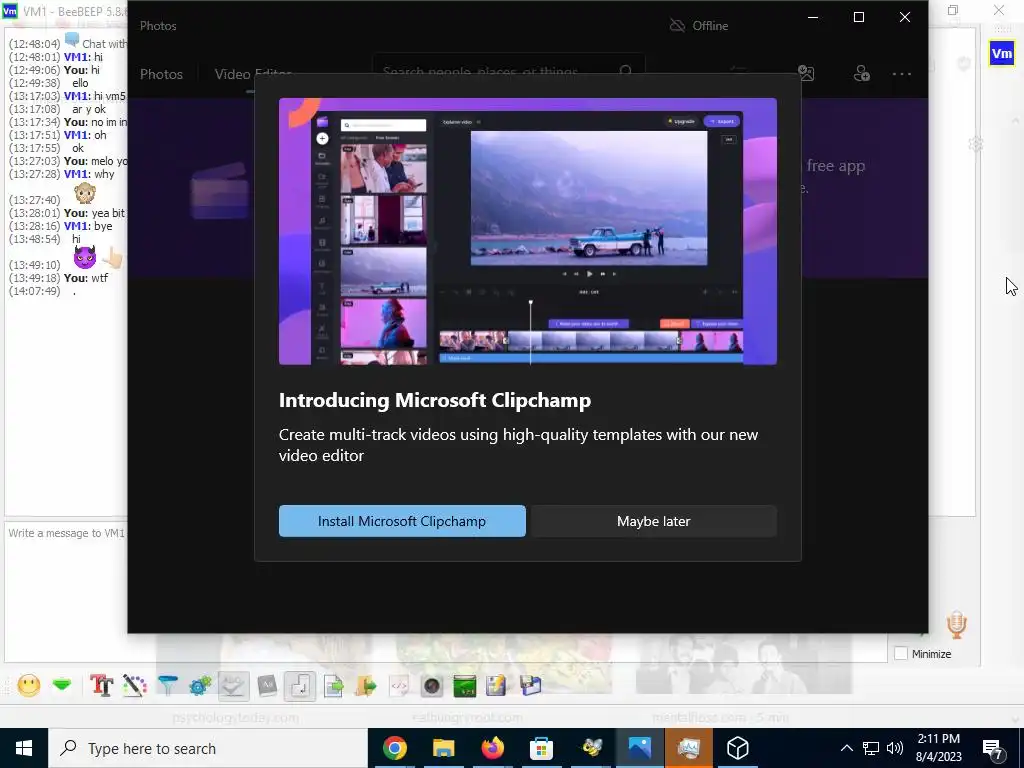The image size is (1024, 768).
Task: Click the Photos app icon on taskbar
Action: click(x=640, y=748)
